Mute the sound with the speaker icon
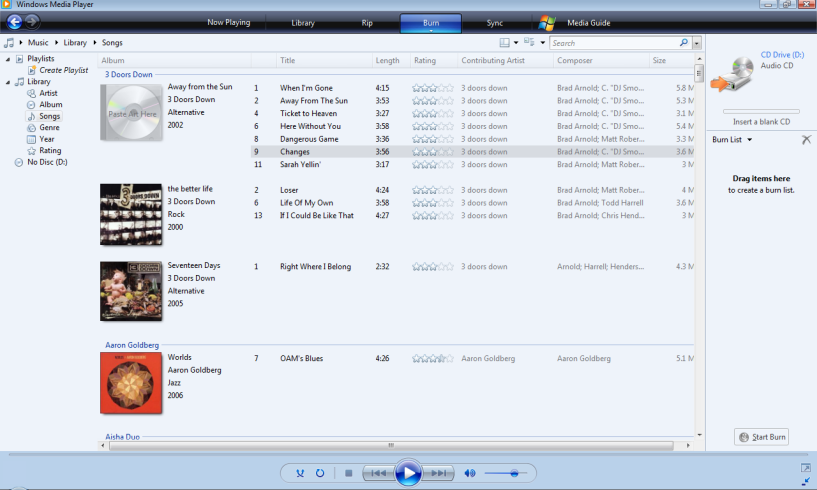Screen dimensions: 817x490 click(470, 473)
